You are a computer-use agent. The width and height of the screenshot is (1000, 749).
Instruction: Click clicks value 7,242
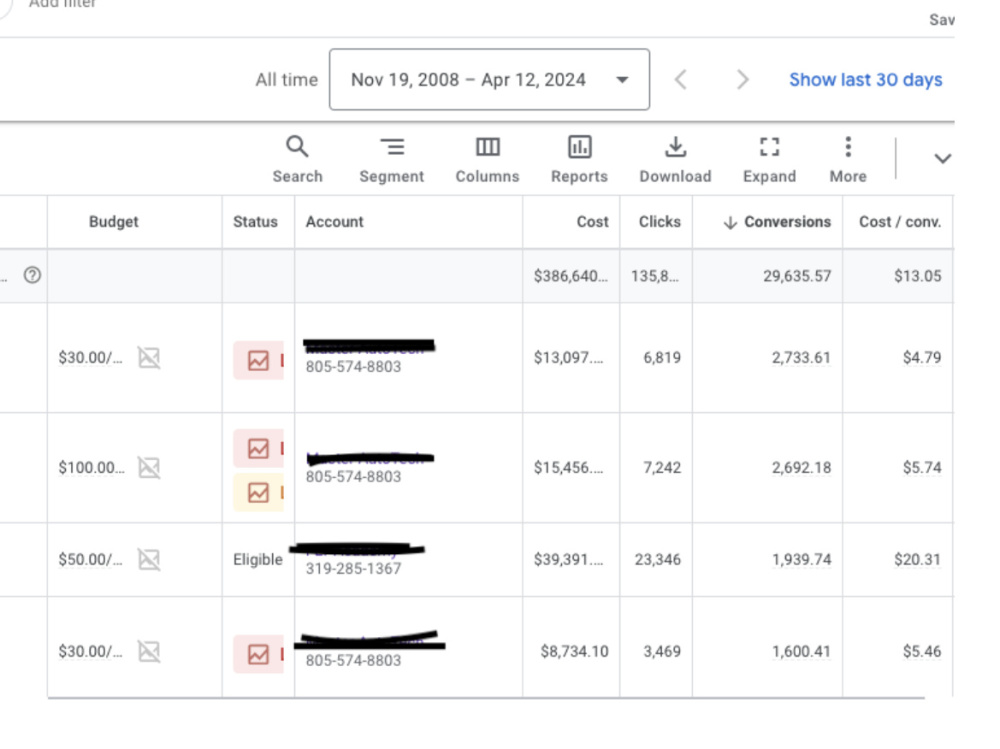(x=662, y=468)
